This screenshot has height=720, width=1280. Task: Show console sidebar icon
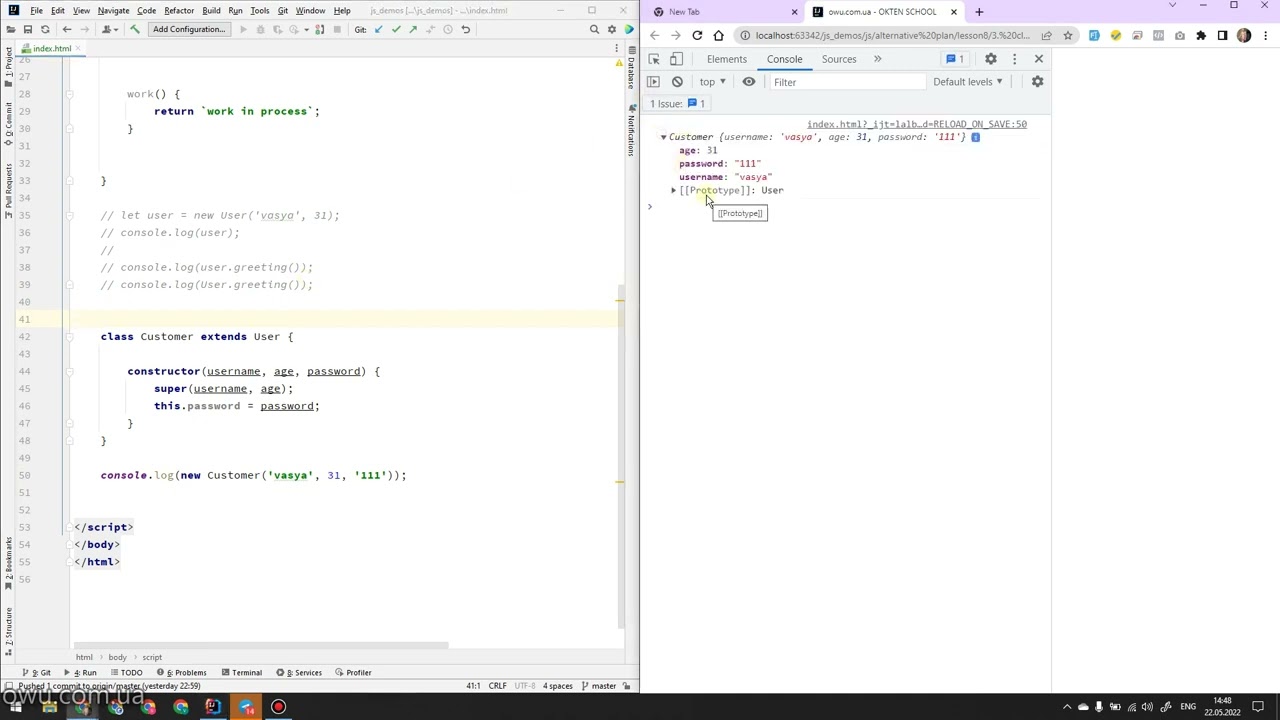click(654, 82)
